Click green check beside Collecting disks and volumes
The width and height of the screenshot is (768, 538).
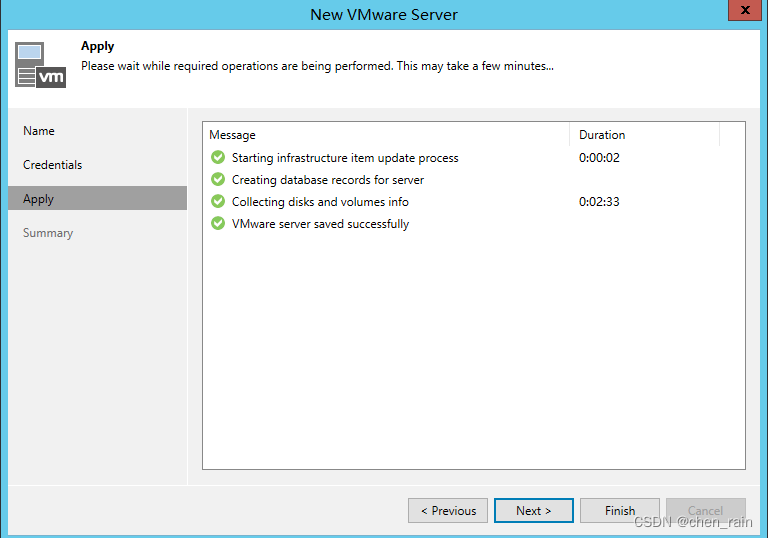218,201
